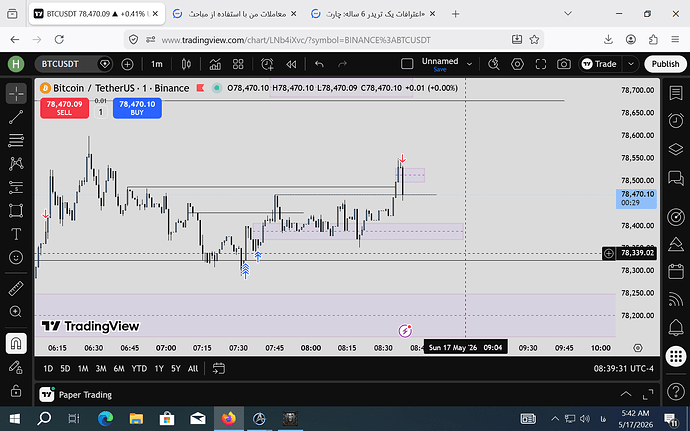Toggle the magnet snapping mode
690x431 pixels.
coord(16,343)
